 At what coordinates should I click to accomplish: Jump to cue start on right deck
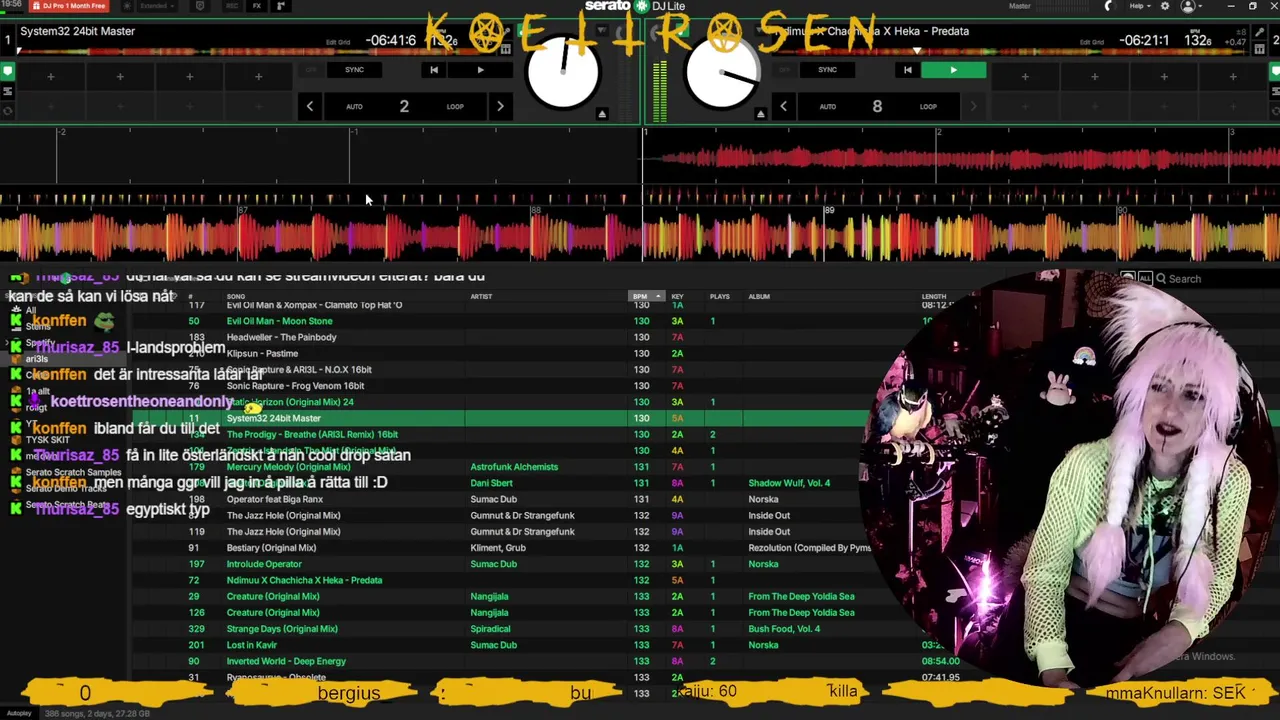coord(907,70)
